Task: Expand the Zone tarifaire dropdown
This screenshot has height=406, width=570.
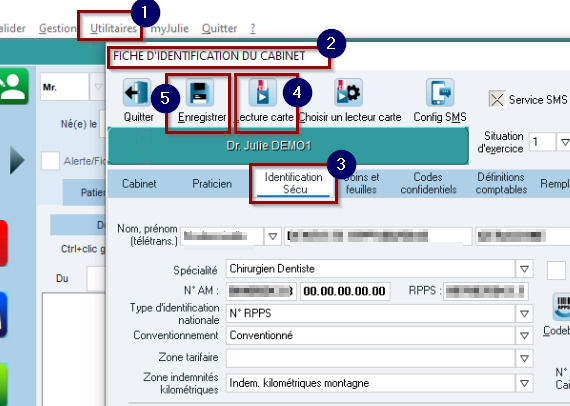Action: tap(524, 358)
